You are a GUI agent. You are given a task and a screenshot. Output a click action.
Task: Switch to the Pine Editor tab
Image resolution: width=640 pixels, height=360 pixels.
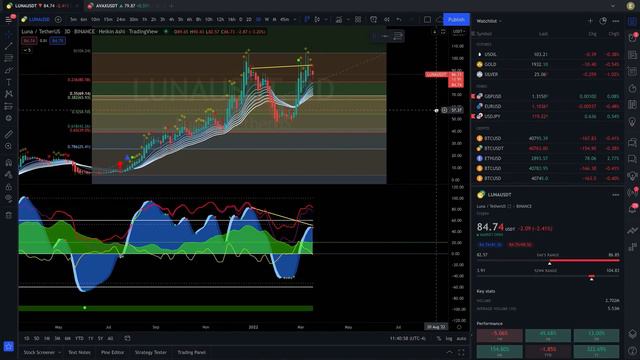pos(113,352)
